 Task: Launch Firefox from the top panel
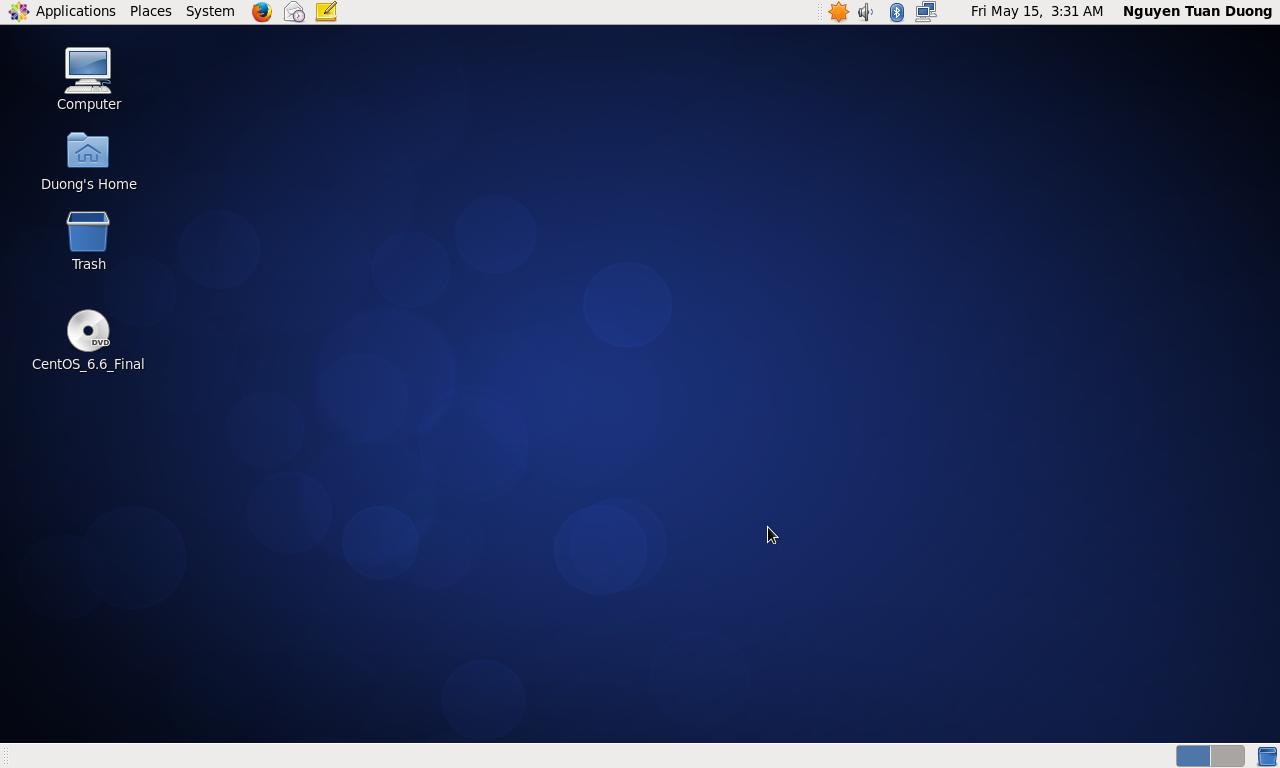(x=262, y=12)
